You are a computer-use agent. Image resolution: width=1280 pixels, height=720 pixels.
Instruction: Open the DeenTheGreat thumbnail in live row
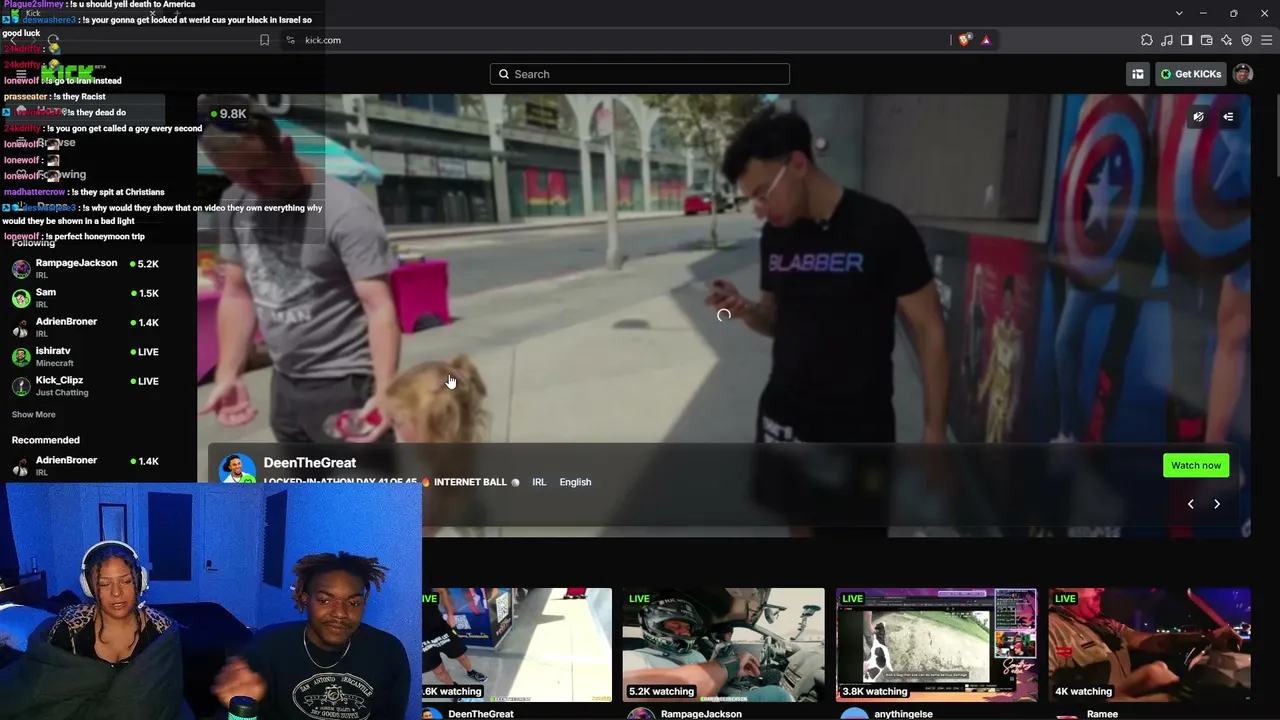point(517,645)
